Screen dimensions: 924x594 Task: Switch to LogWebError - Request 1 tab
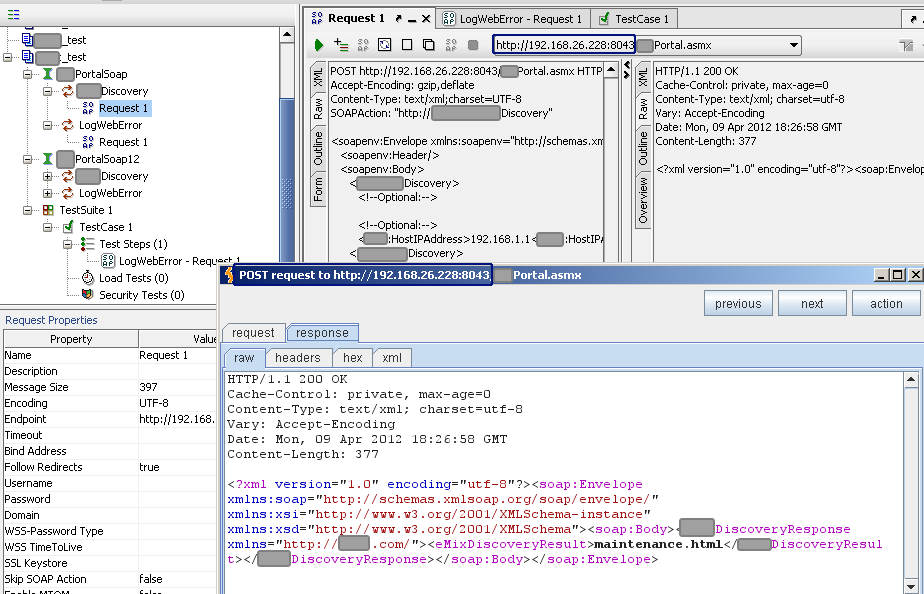tap(513, 19)
